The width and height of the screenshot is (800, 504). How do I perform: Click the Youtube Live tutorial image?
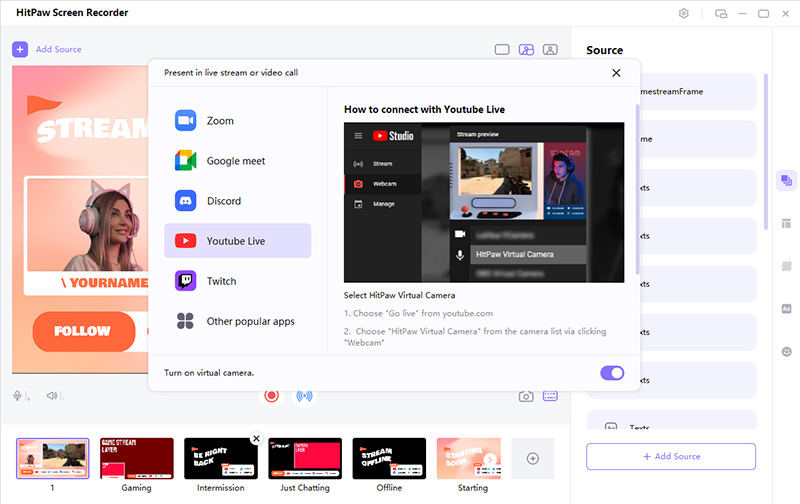pos(484,203)
